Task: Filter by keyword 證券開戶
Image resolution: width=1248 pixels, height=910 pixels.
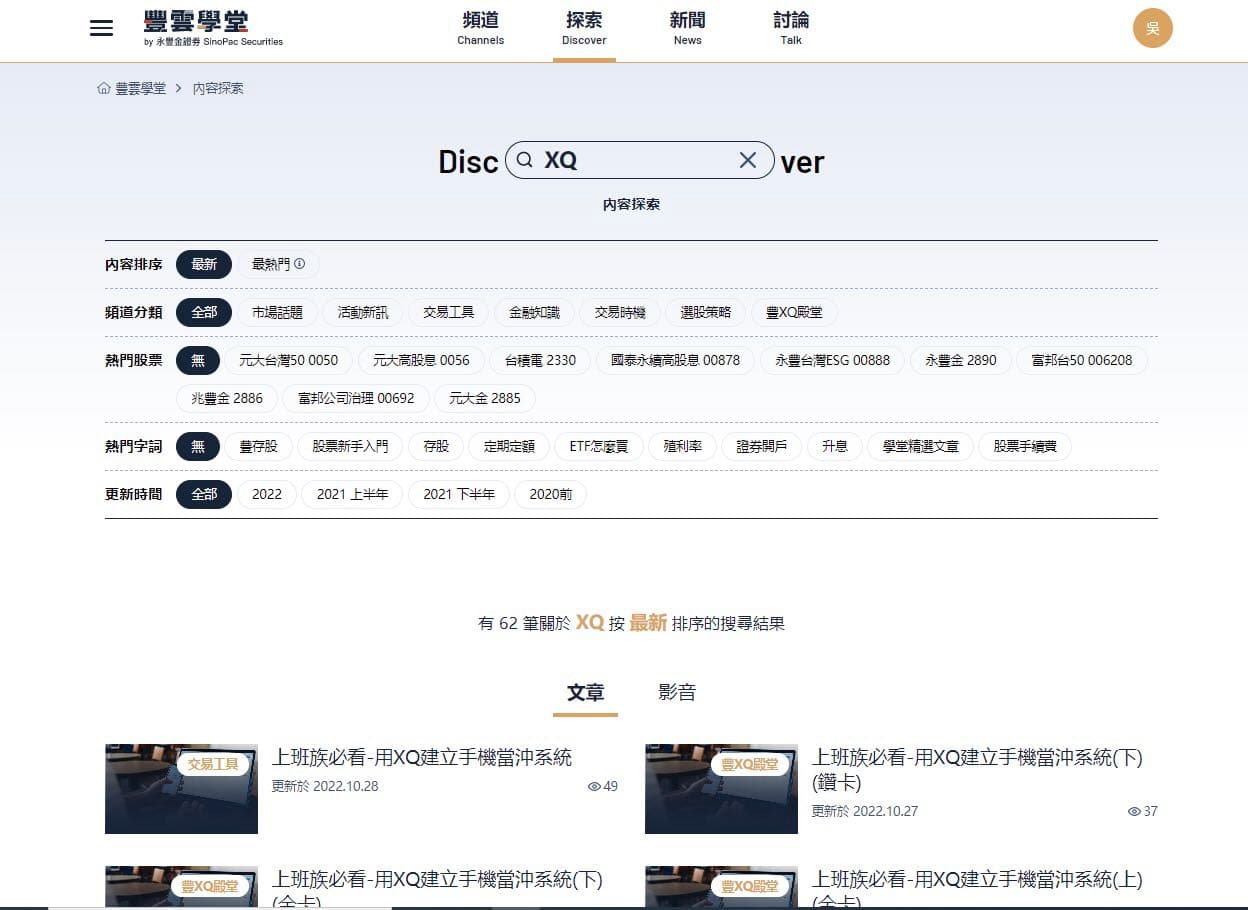Action: pyautogui.click(x=762, y=446)
